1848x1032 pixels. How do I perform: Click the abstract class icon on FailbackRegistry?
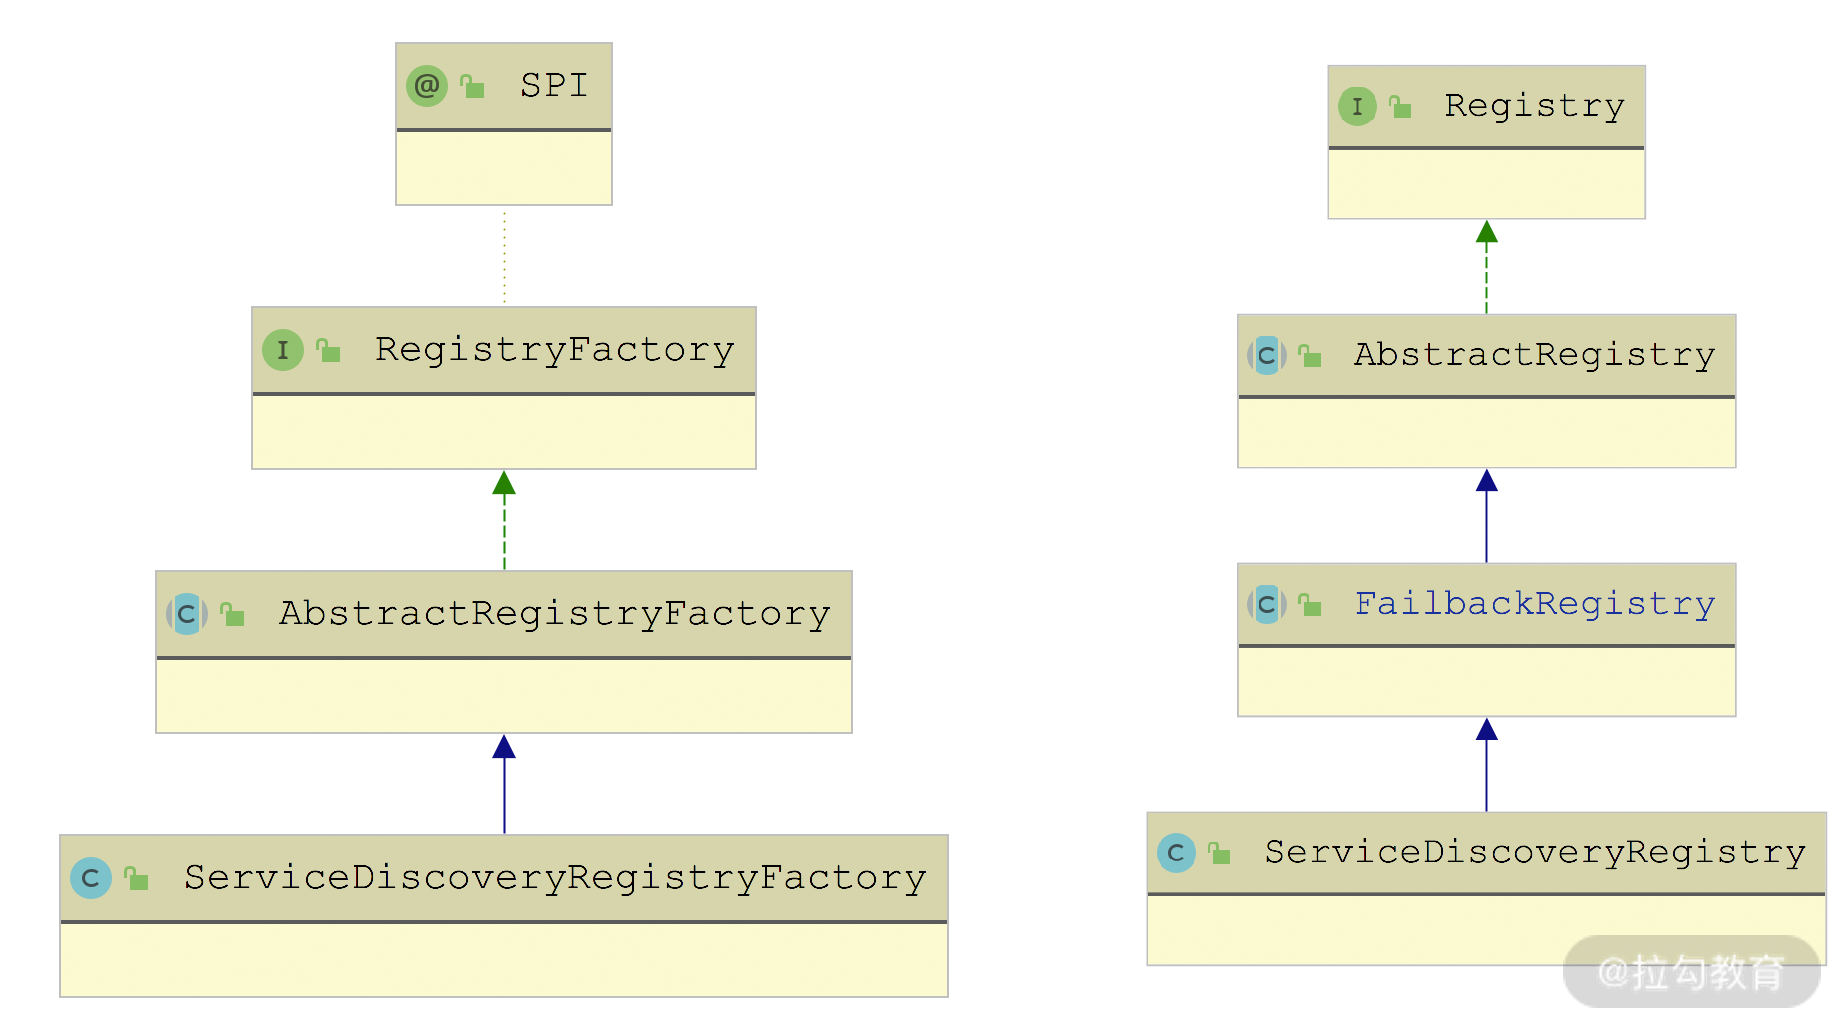click(x=1267, y=604)
